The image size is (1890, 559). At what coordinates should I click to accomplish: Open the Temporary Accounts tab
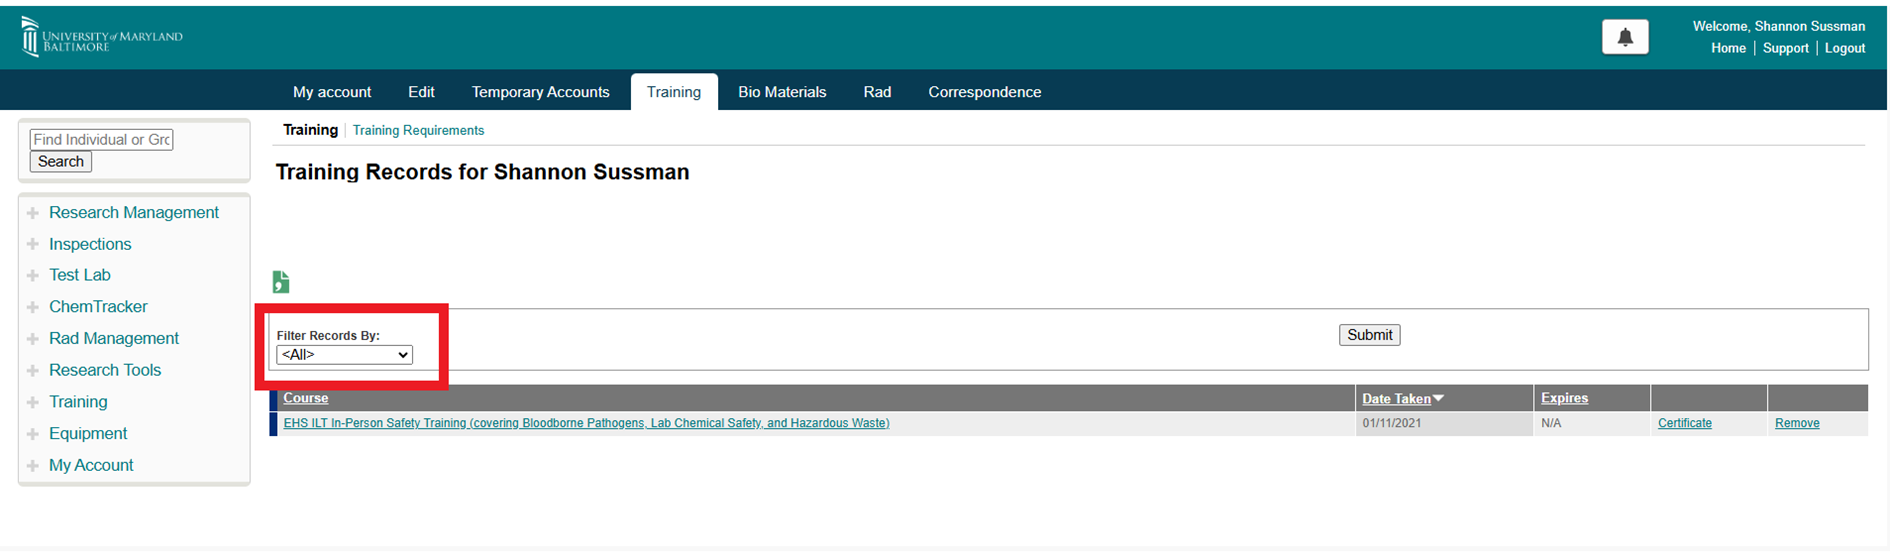(x=540, y=92)
